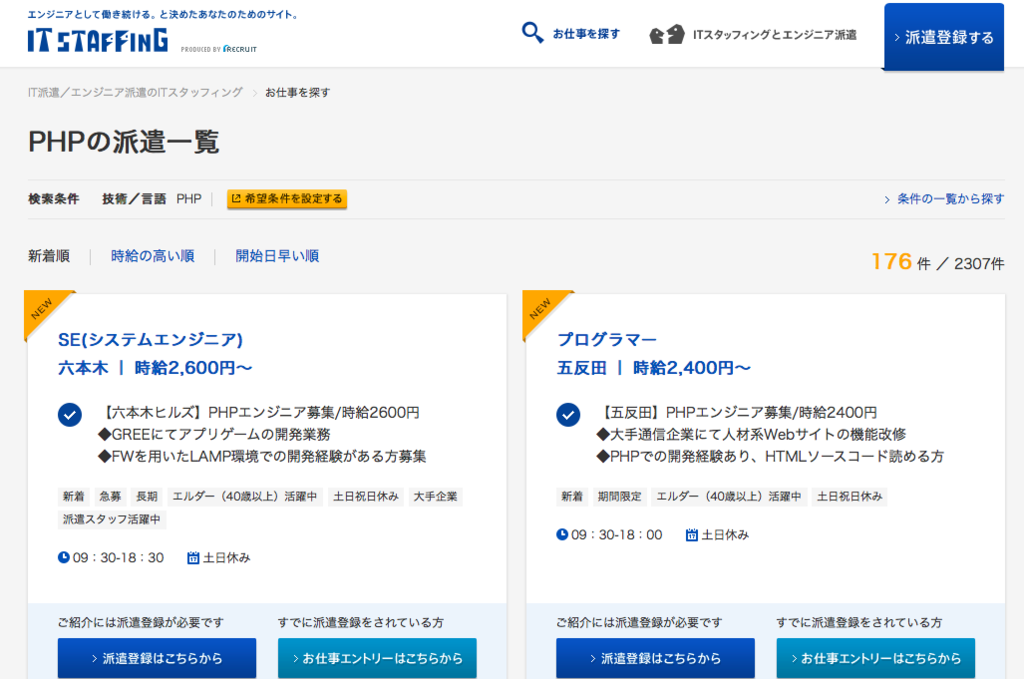Screen dimensions: 1024x679
Task: Click the magnifying glass search icon
Action: [532, 33]
